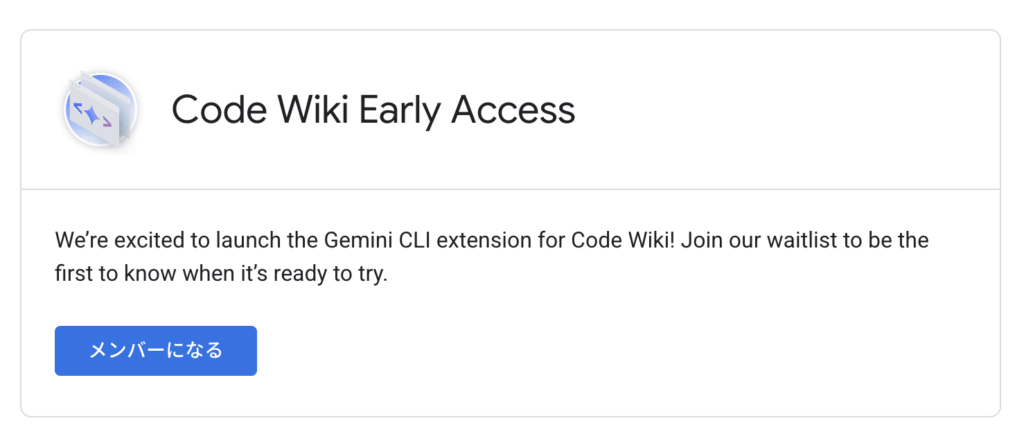Click the divider line below the heading
The width and height of the screenshot is (1024, 441).
pos(510,188)
